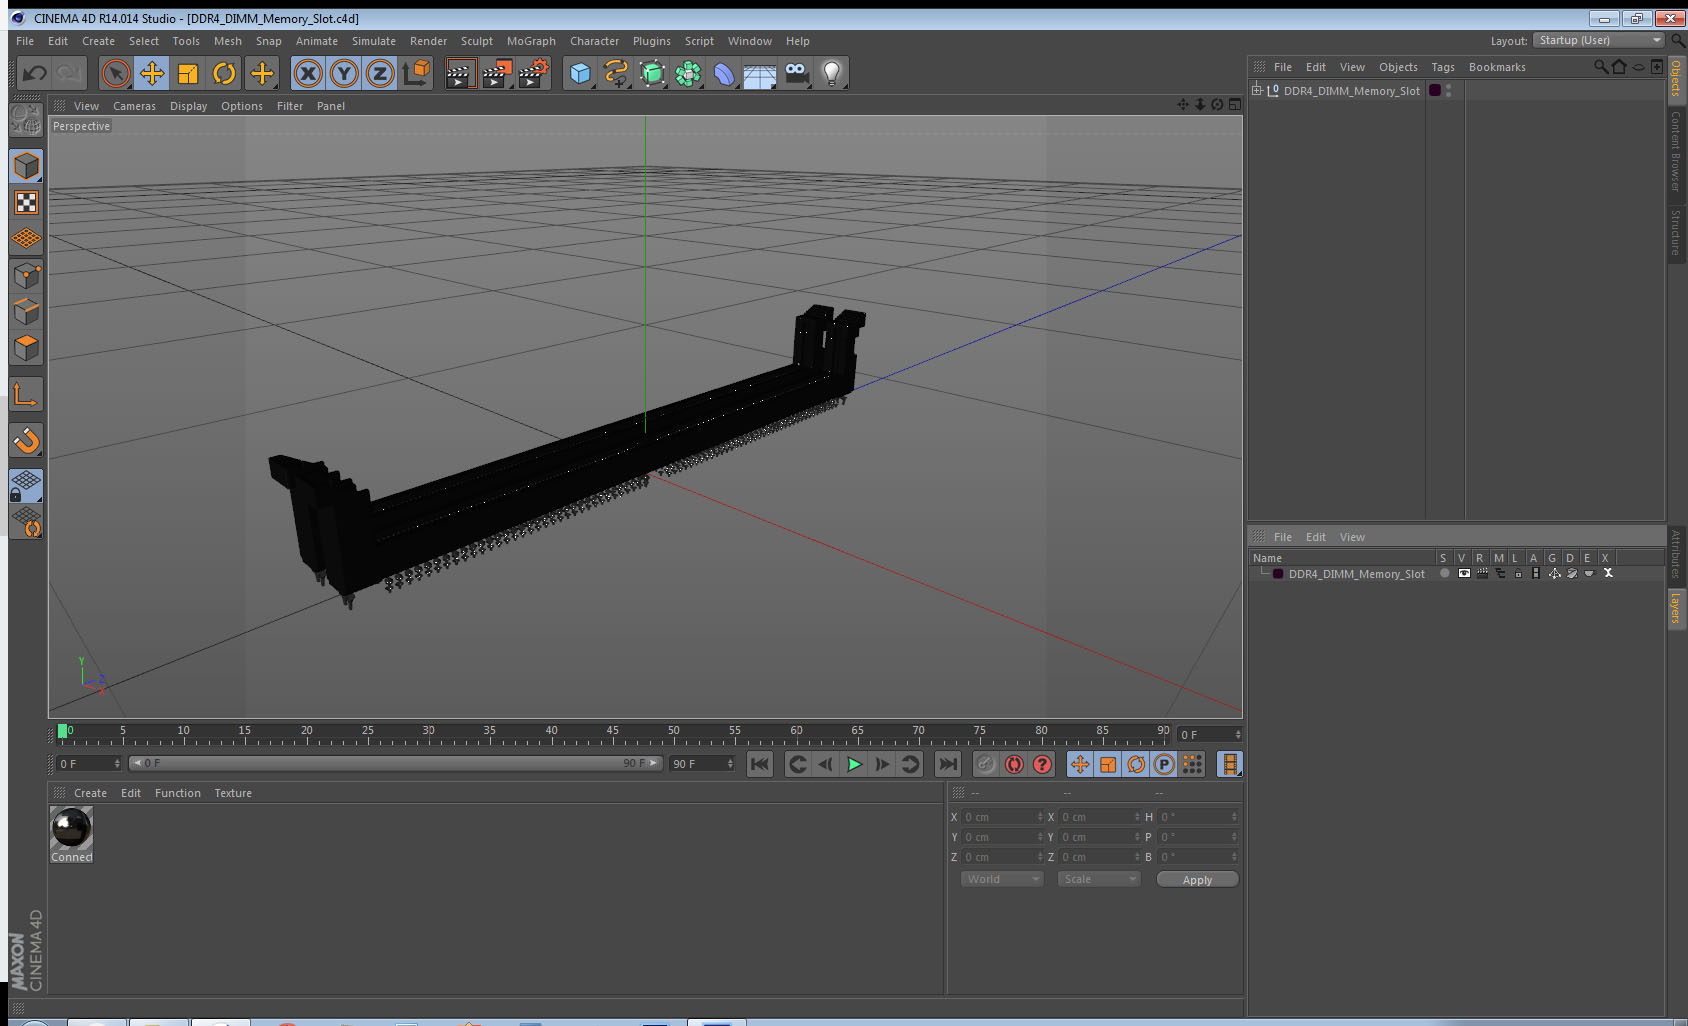This screenshot has width=1688, height=1026.
Task: Select the Live Selection tool
Action: (116, 73)
